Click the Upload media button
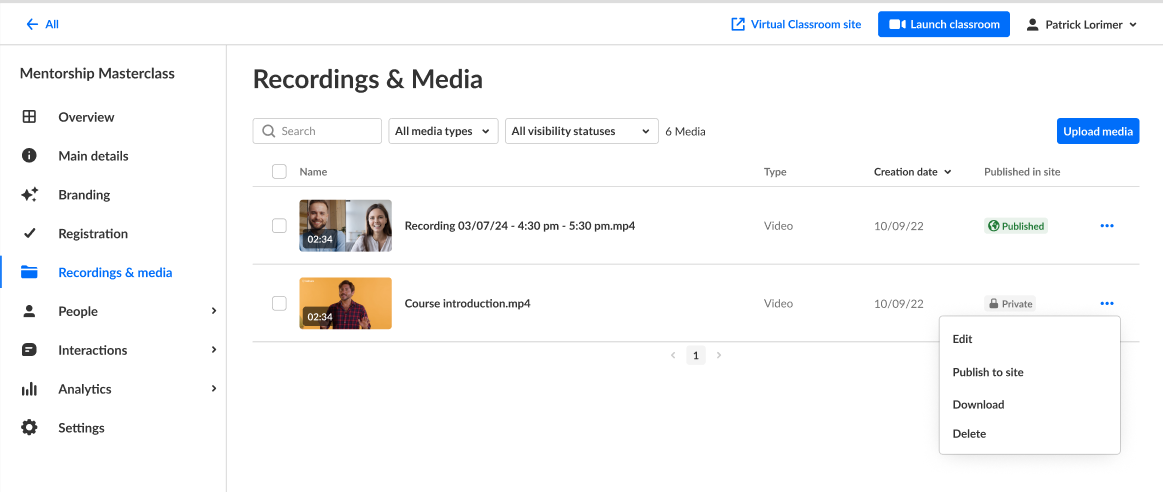The width and height of the screenshot is (1163, 492). [x=1097, y=131]
